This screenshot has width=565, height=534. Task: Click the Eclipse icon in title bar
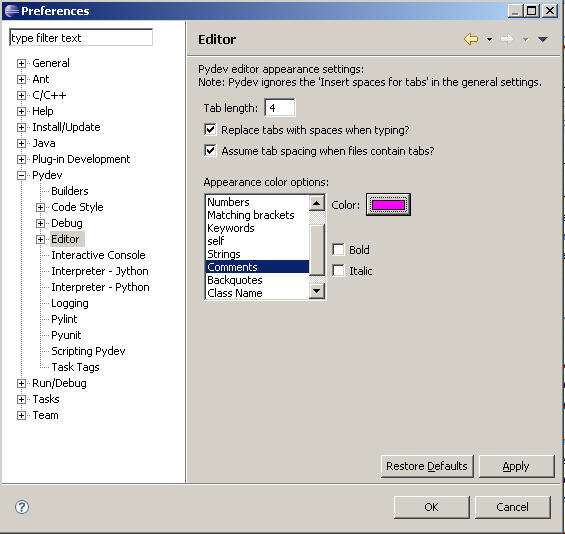pyautogui.click(x=12, y=10)
